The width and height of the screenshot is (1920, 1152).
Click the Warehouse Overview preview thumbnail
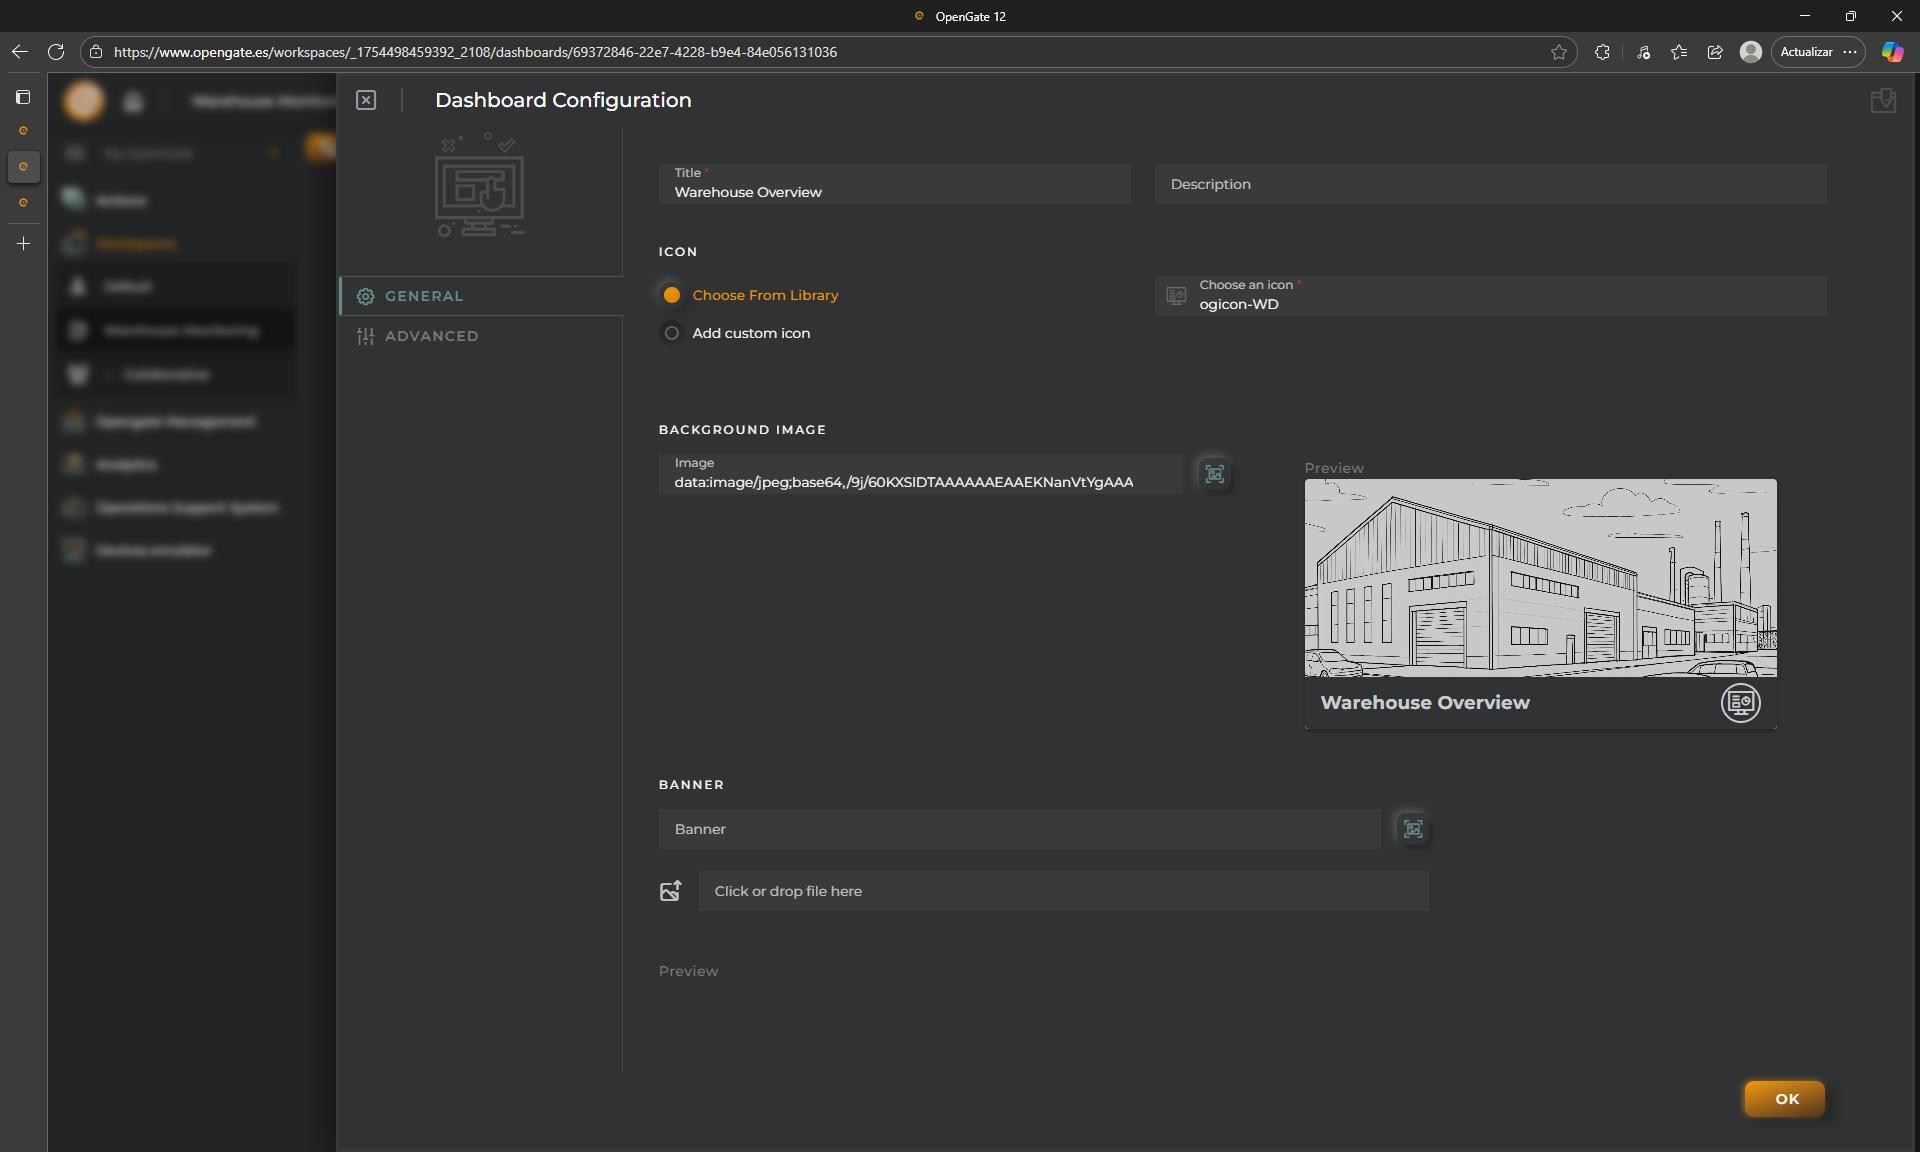1540,600
